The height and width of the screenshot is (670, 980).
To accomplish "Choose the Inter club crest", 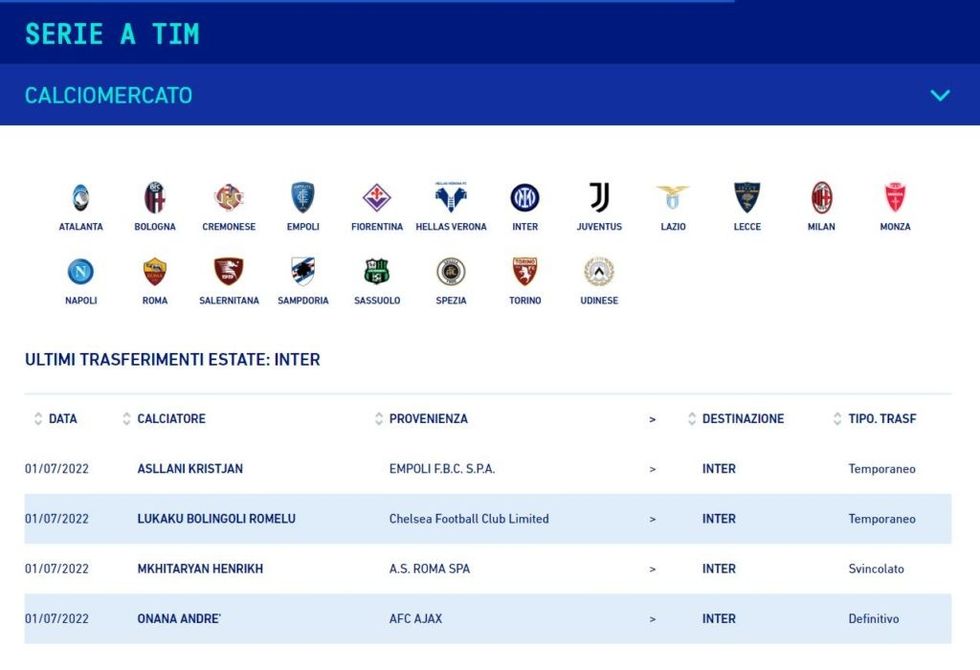I will click(x=525, y=198).
